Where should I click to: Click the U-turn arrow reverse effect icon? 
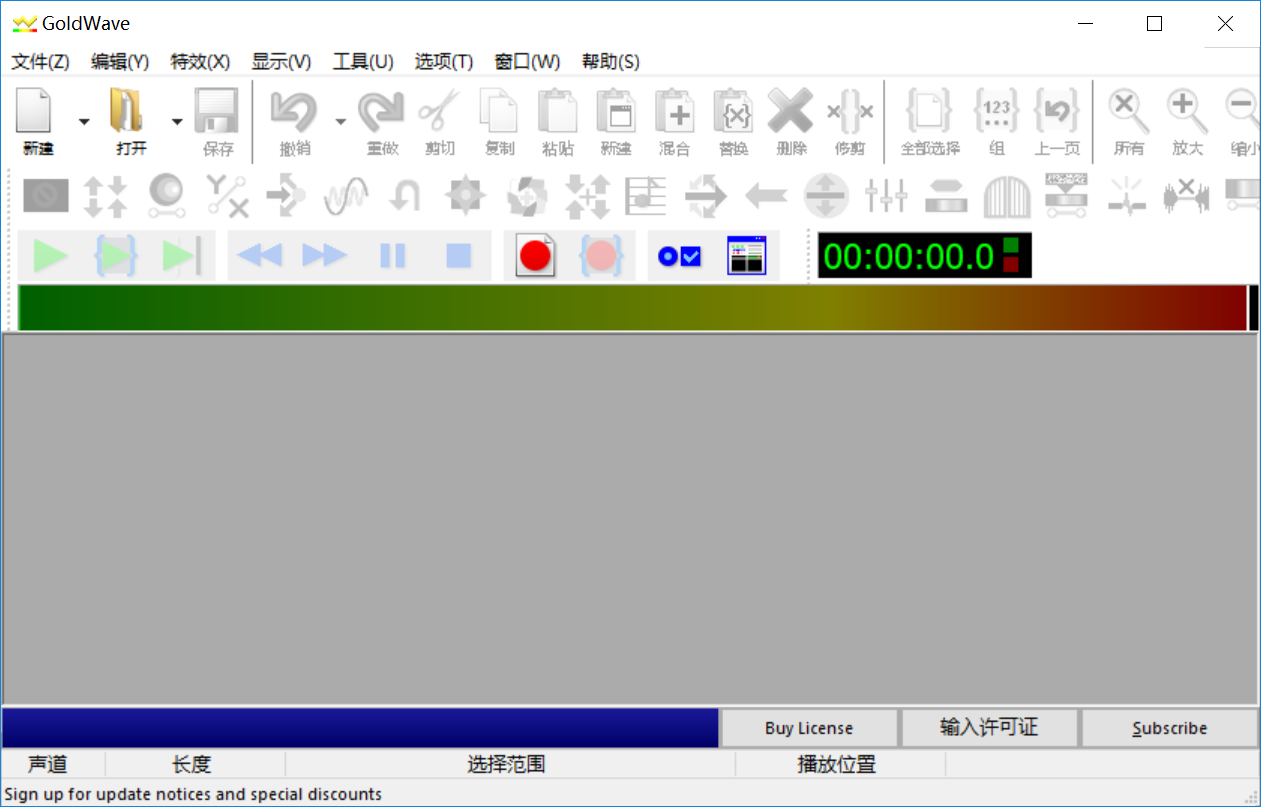tap(405, 196)
